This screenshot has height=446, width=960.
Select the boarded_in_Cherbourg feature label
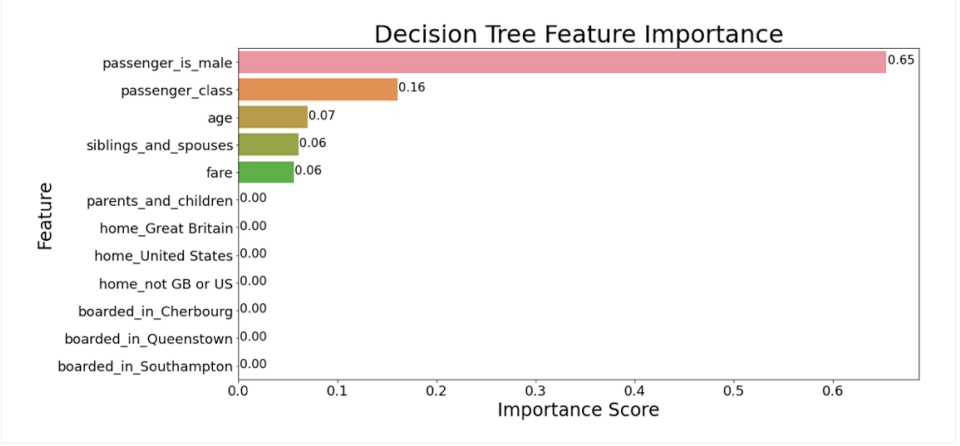[x=155, y=311]
